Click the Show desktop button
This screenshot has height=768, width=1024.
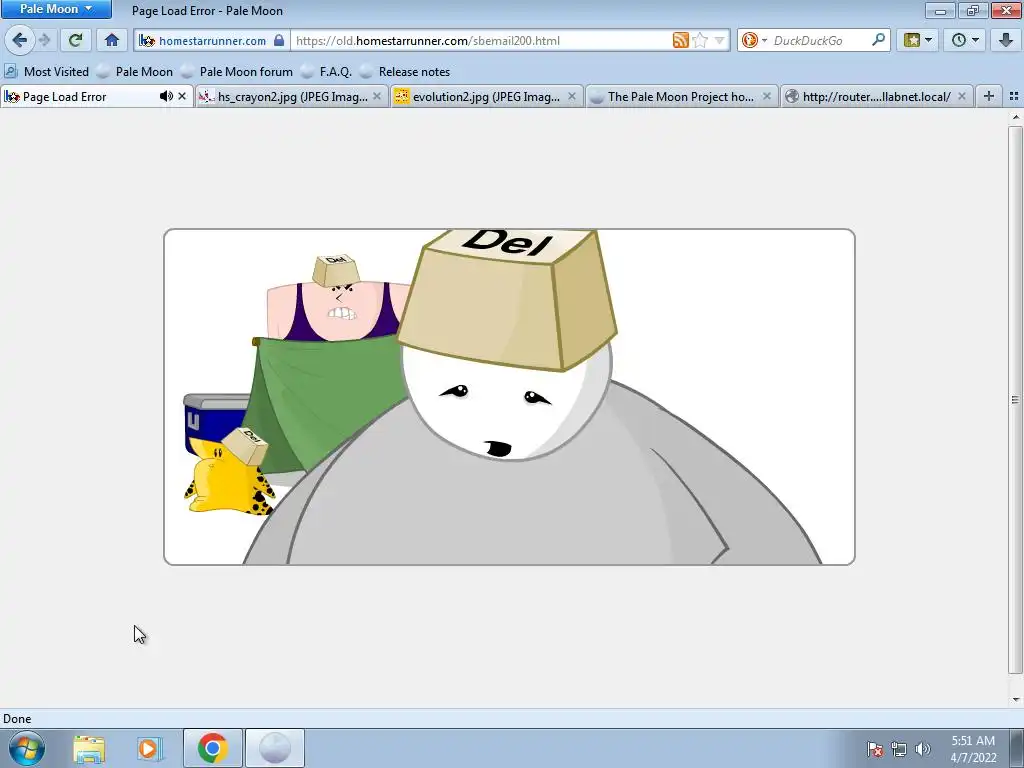[1017, 748]
